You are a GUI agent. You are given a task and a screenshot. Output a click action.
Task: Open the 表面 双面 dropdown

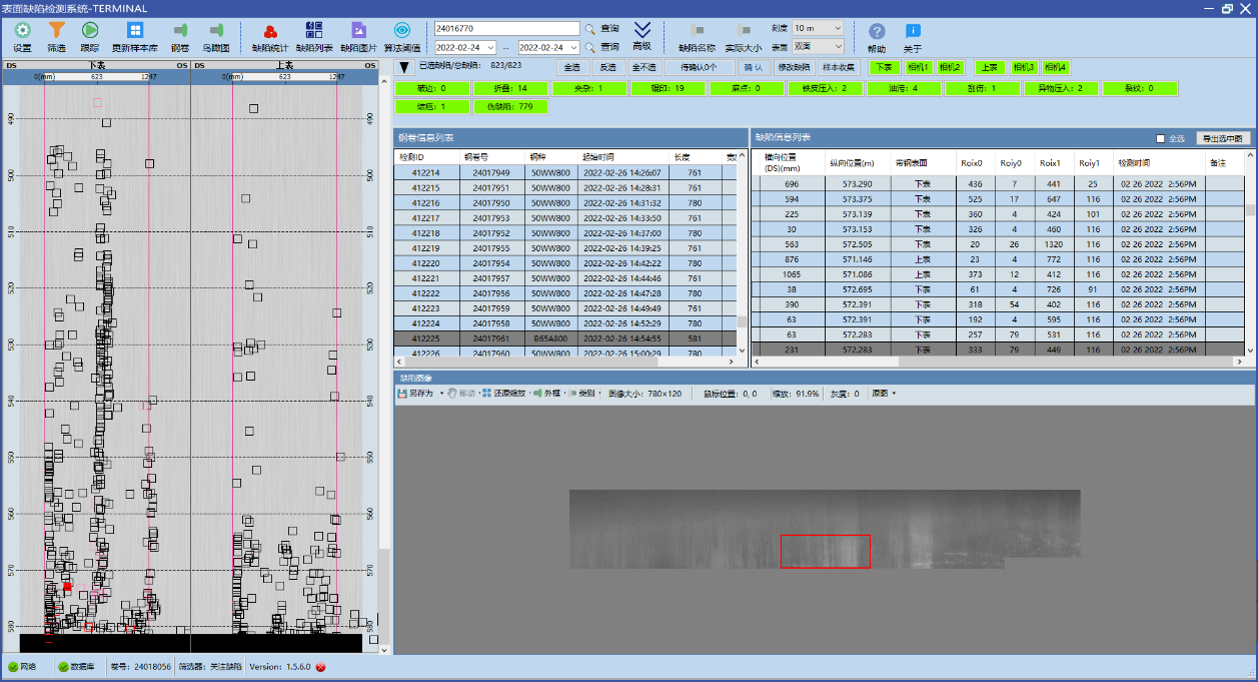pyautogui.click(x=817, y=46)
